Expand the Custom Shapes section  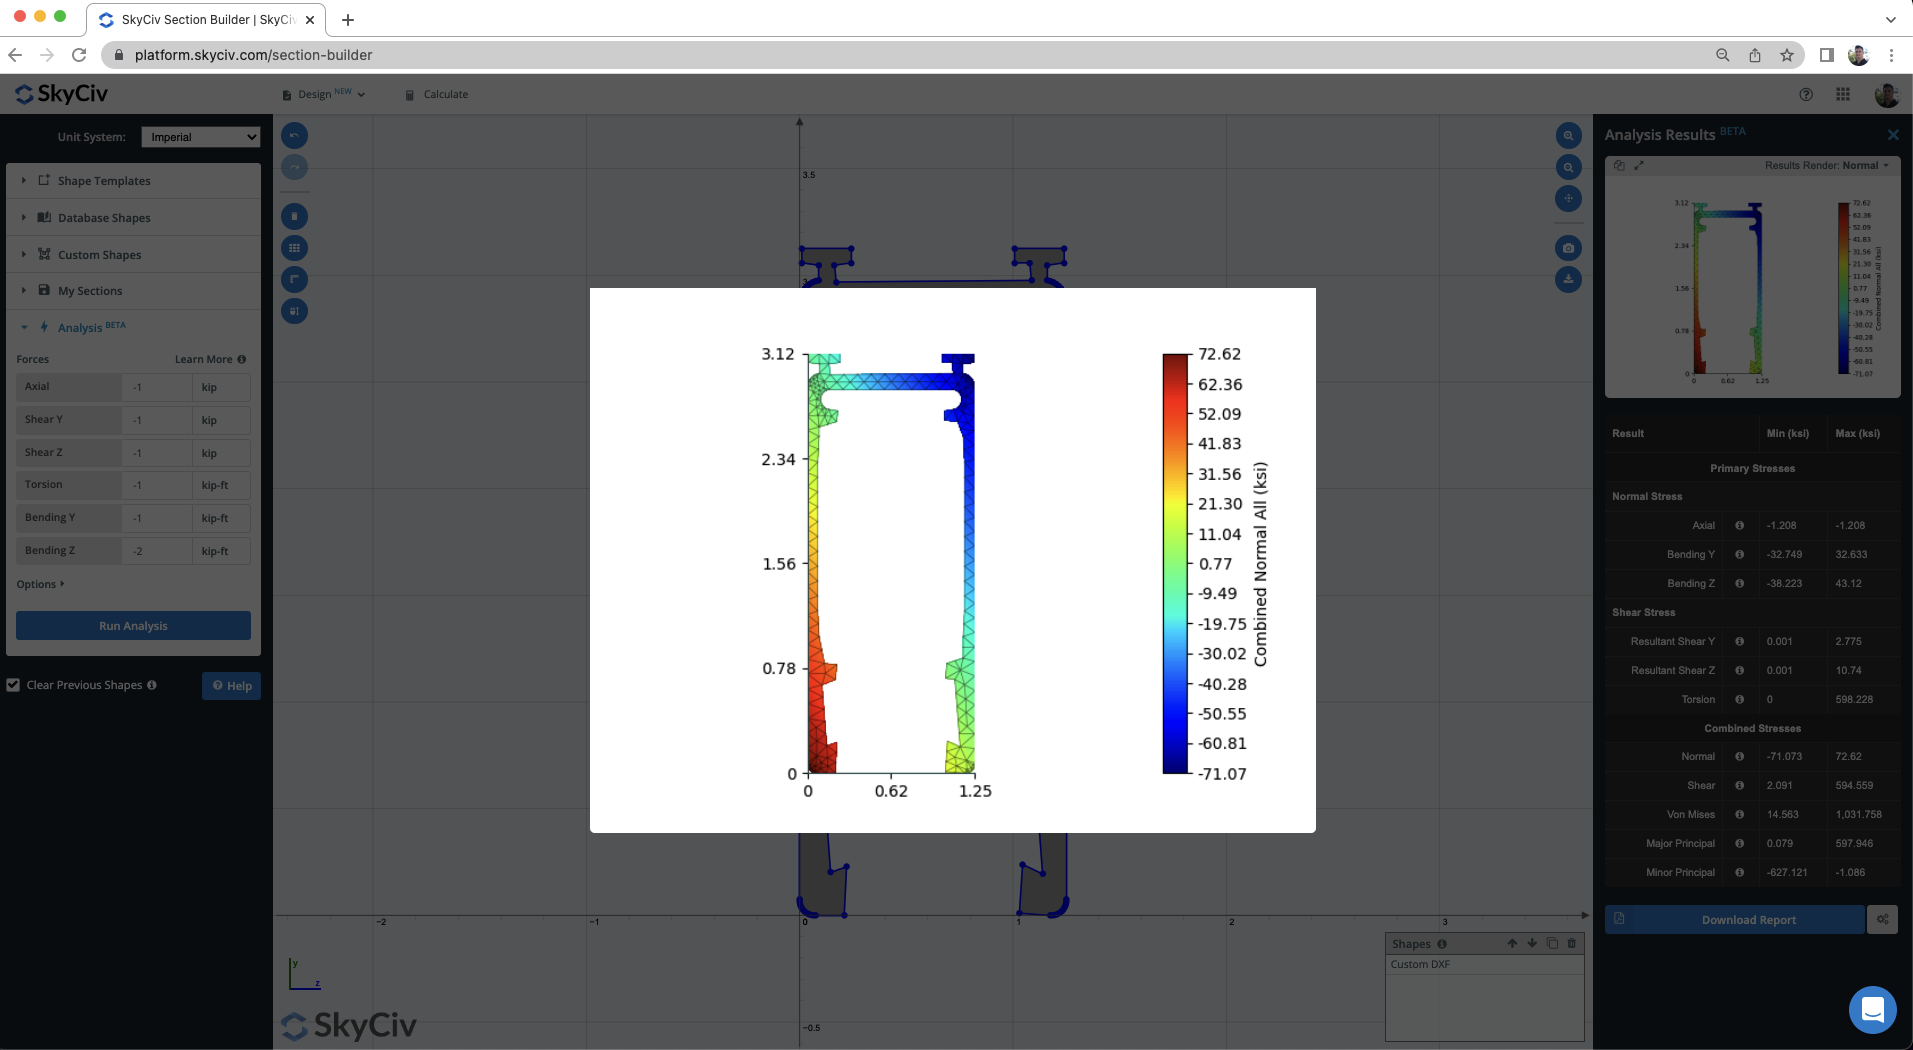(x=97, y=254)
